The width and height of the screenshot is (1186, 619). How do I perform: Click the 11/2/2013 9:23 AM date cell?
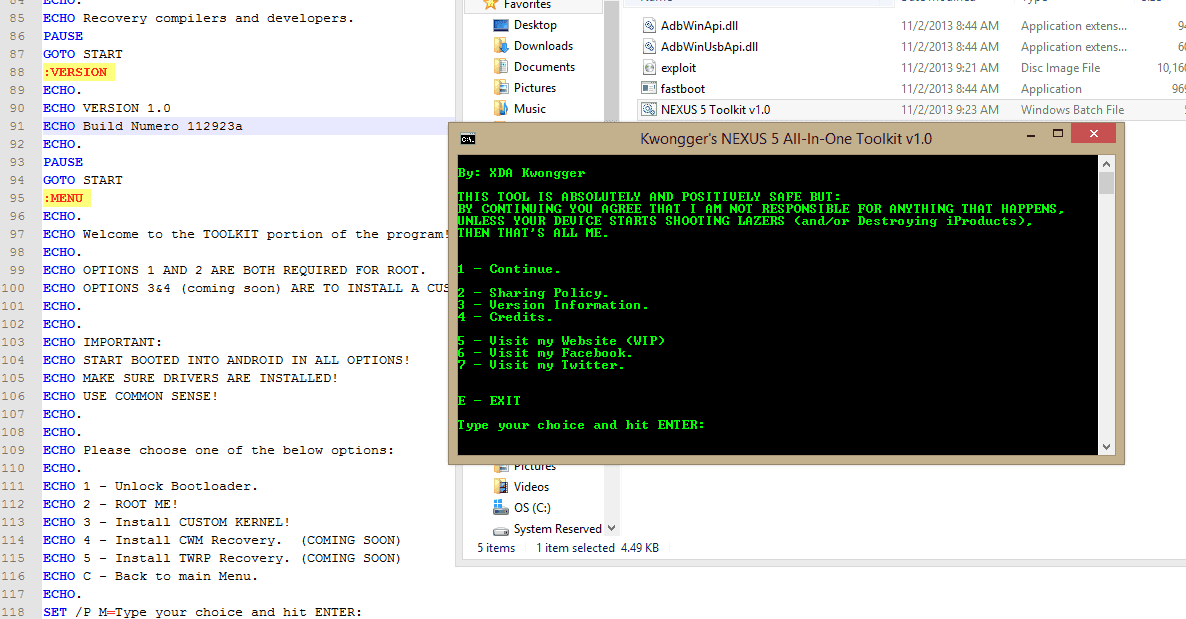tap(949, 110)
